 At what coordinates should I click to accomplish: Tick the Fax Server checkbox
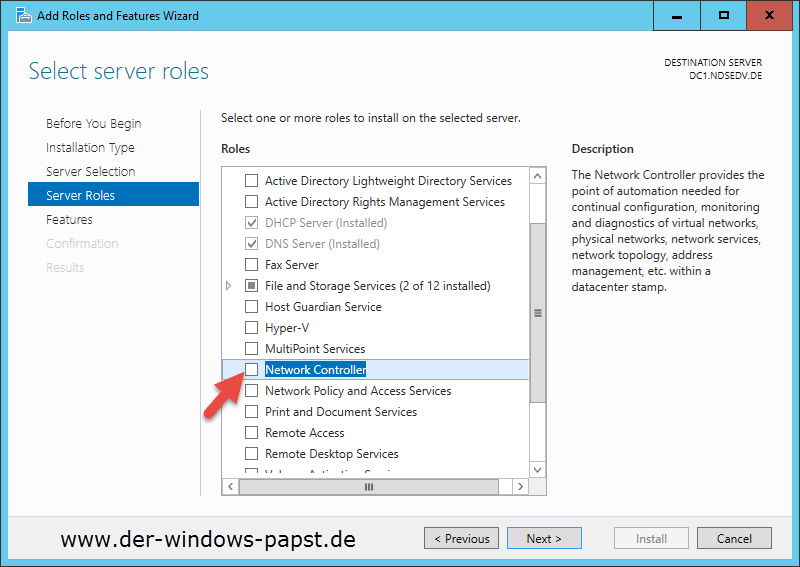click(252, 265)
